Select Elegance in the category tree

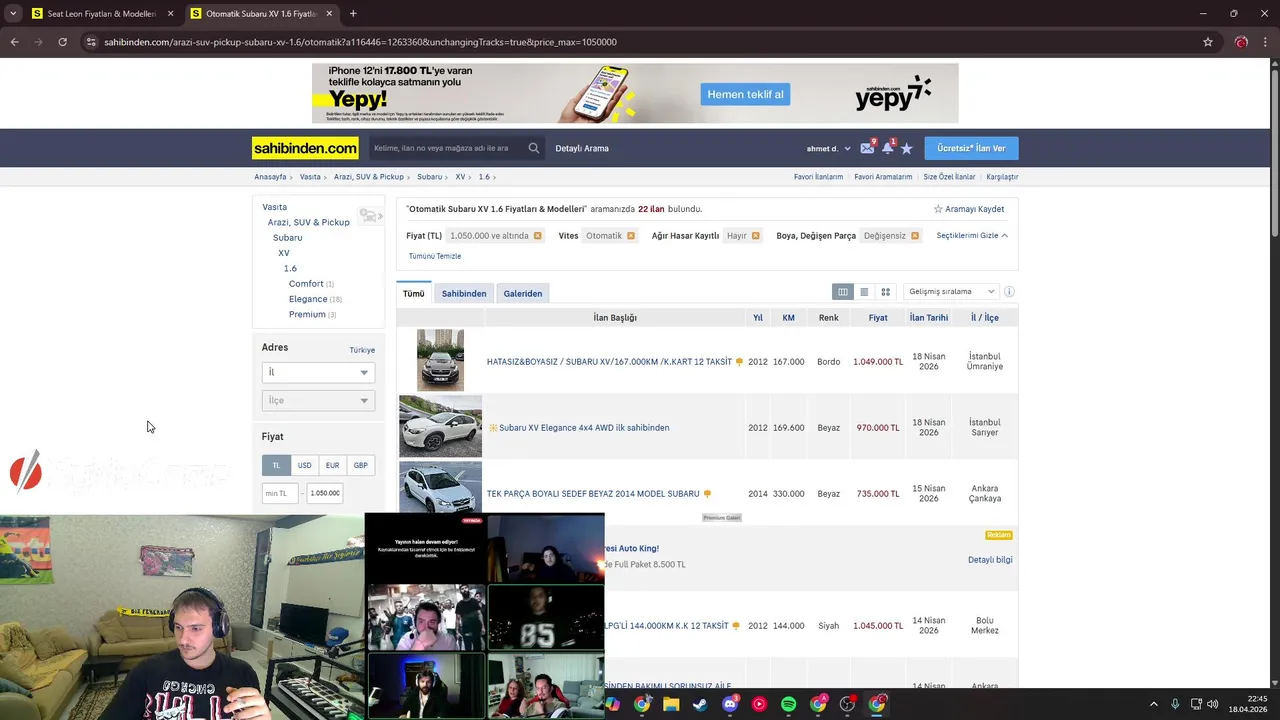[308, 299]
